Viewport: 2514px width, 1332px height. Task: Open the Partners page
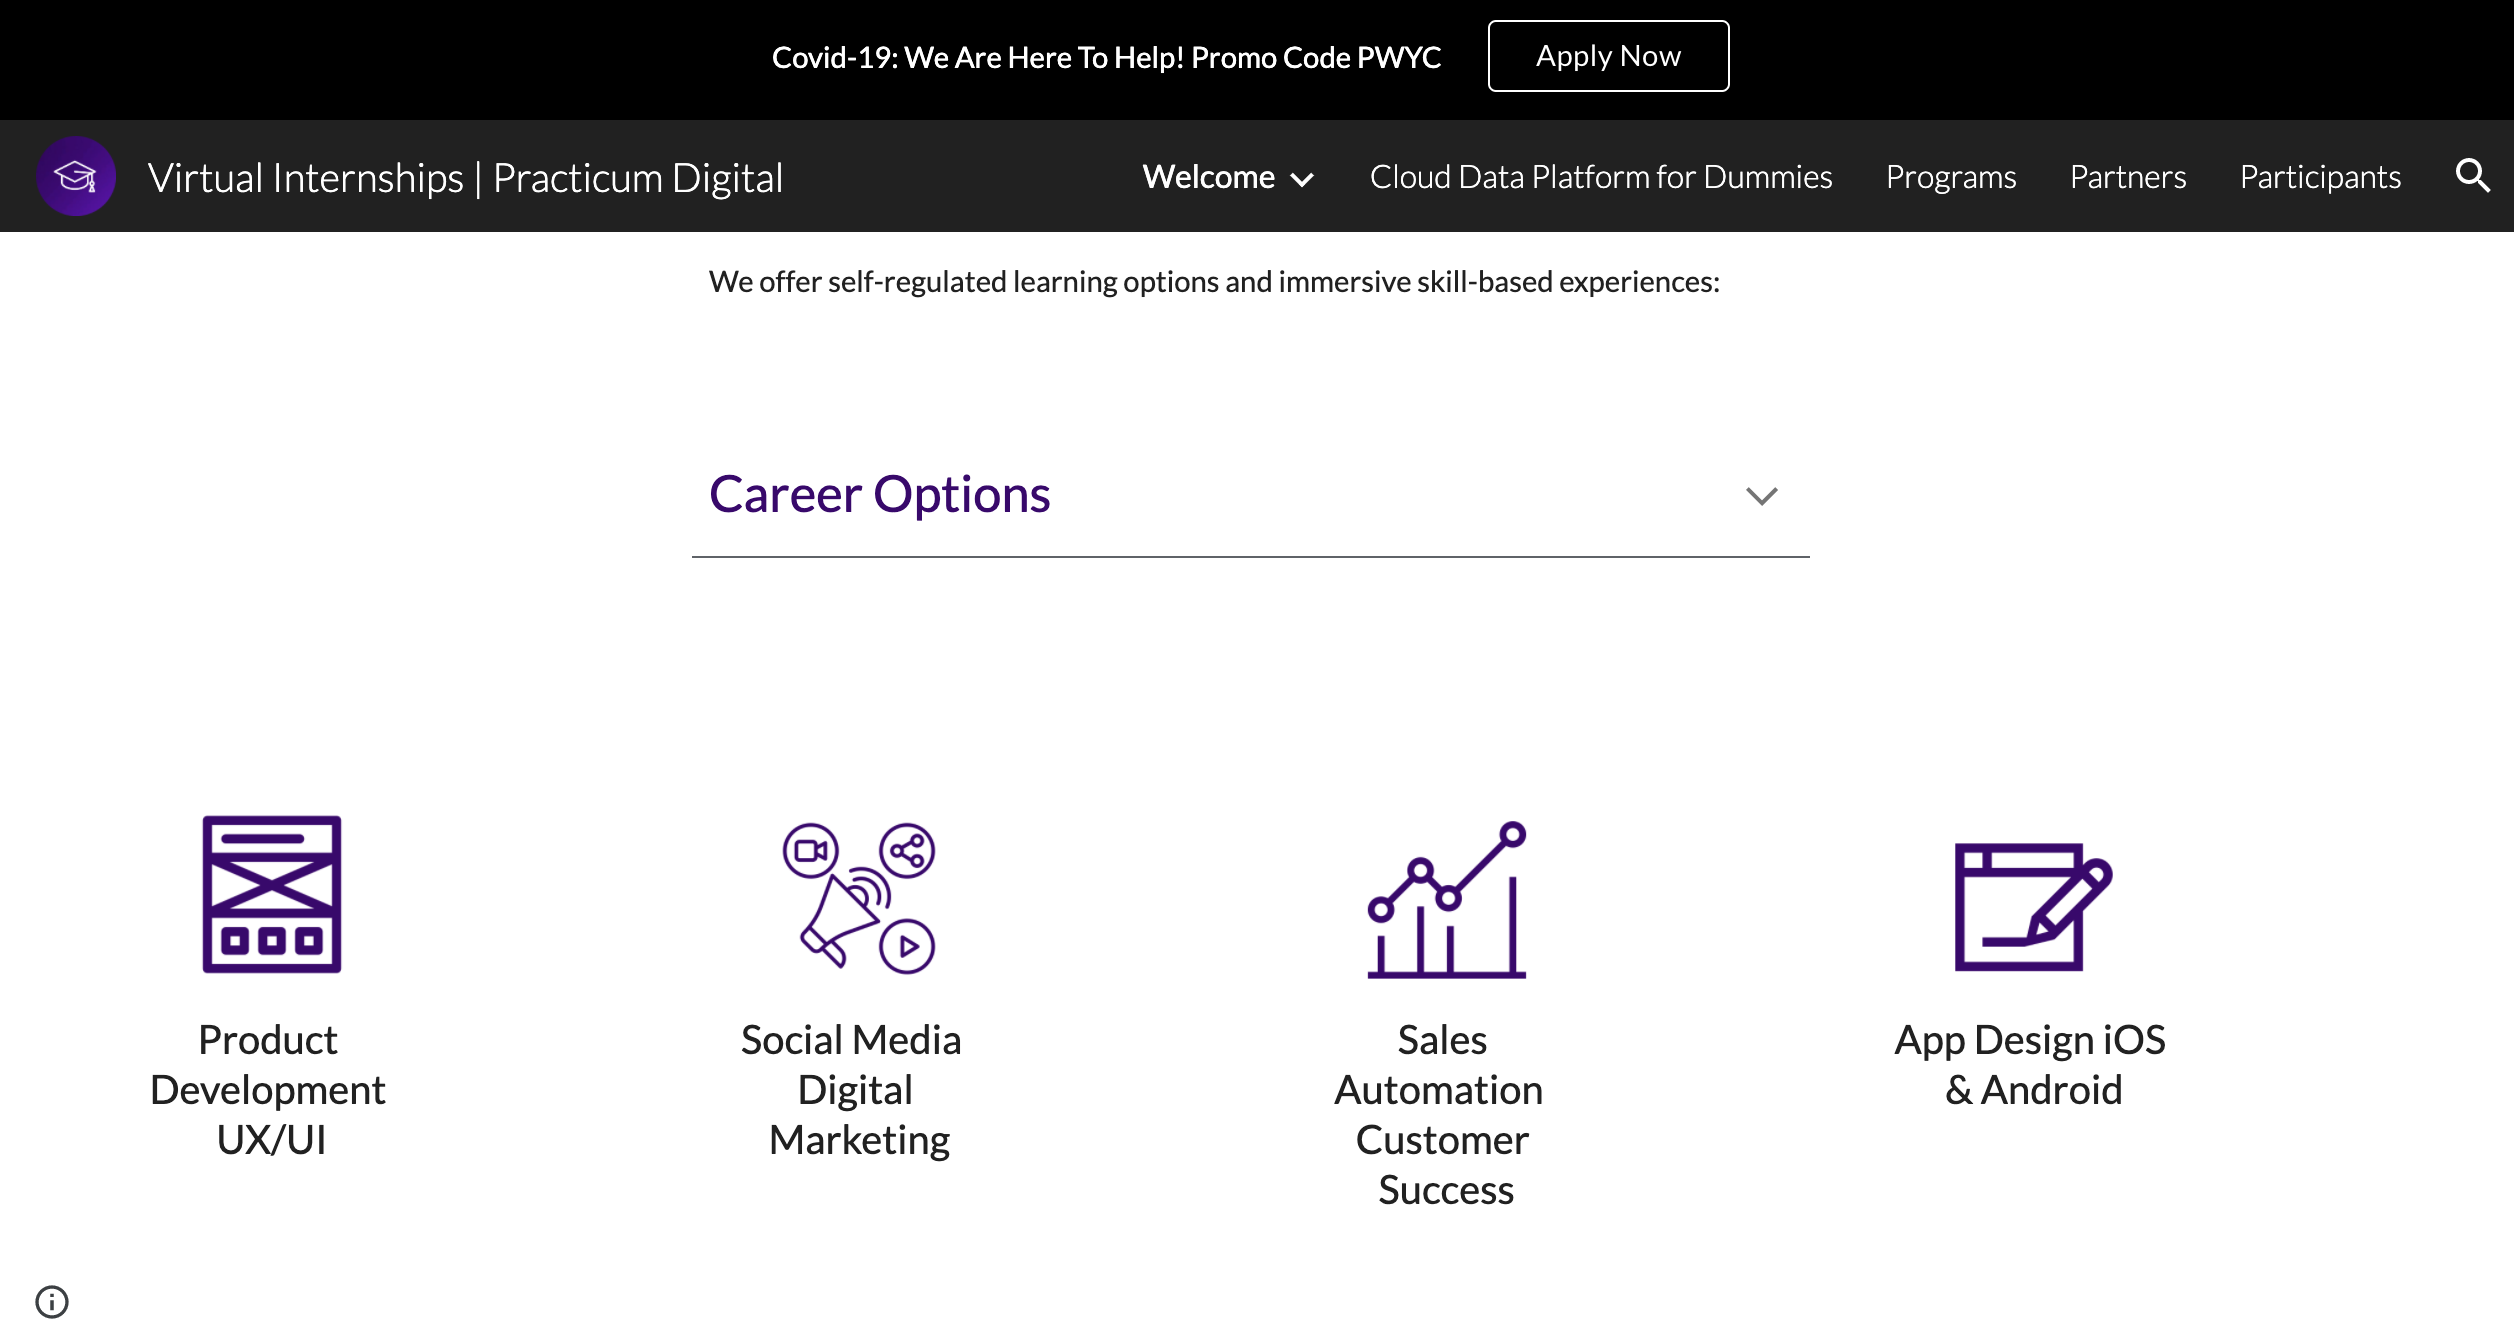(2127, 177)
